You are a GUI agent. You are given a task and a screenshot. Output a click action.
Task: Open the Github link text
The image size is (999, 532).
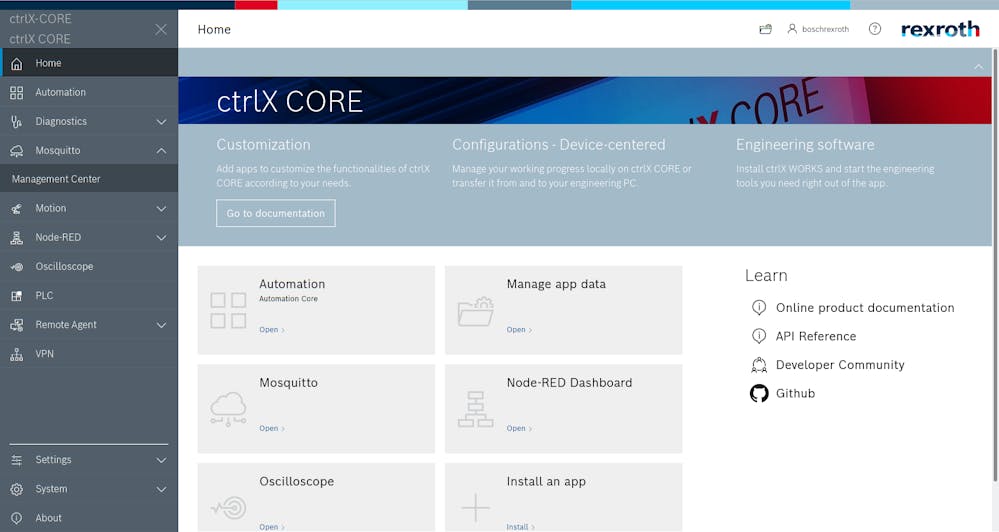[795, 393]
